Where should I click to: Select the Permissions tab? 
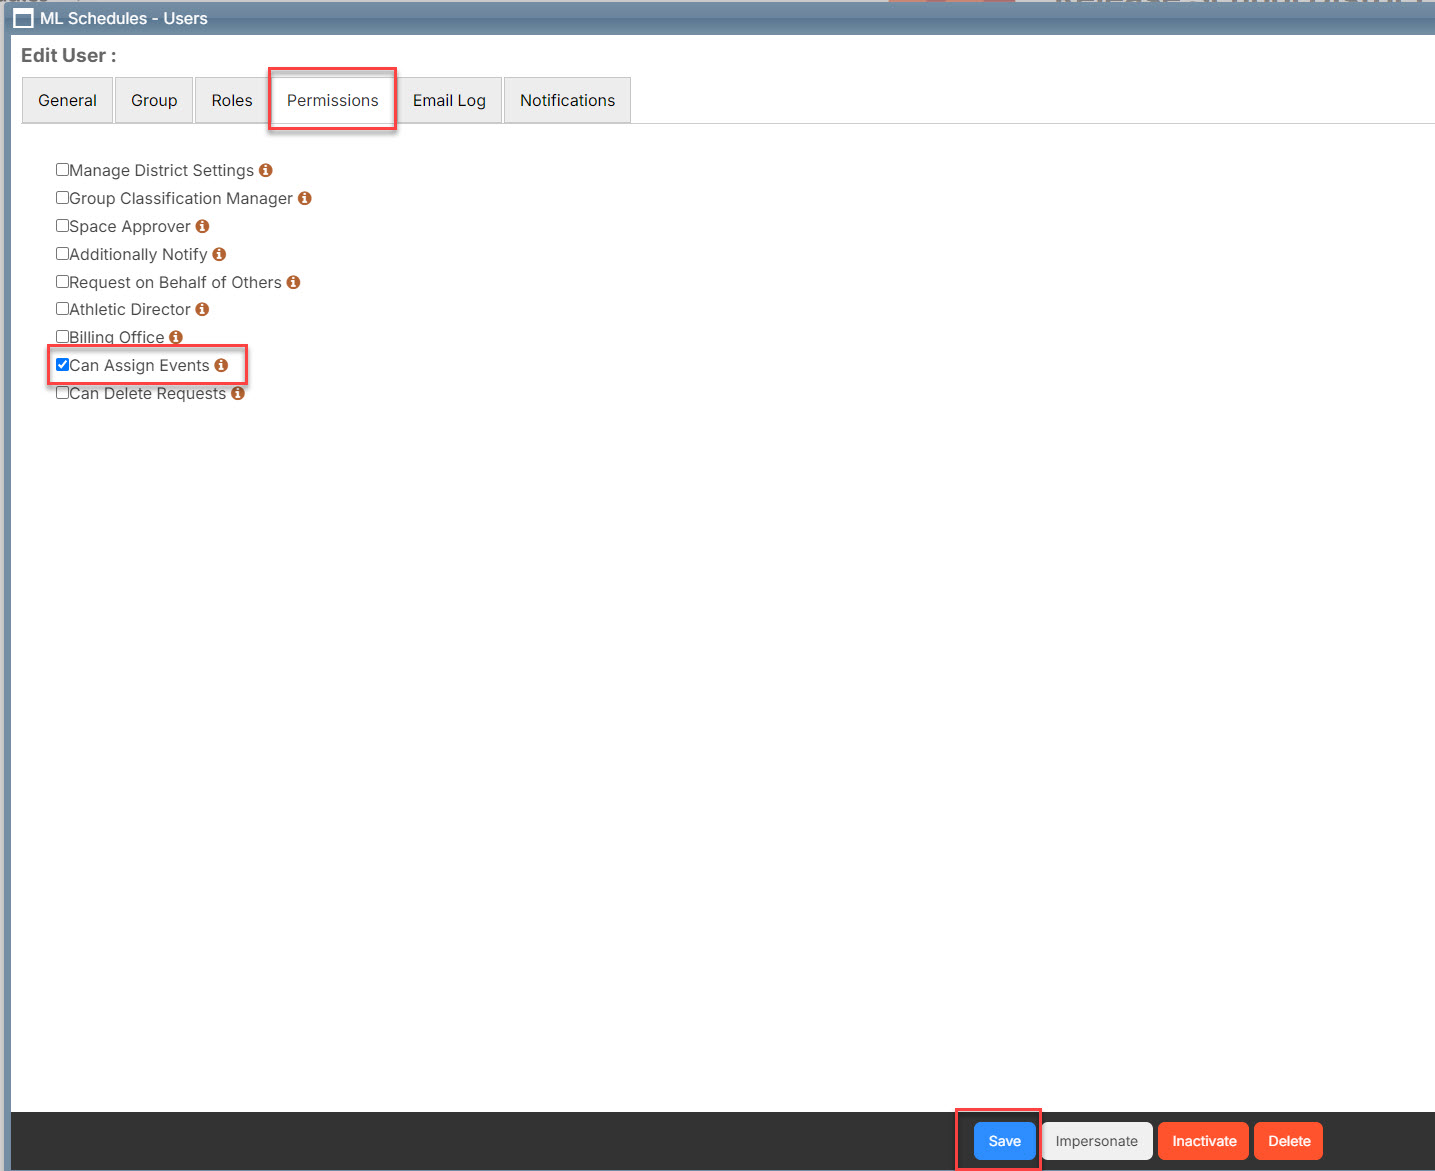click(x=333, y=100)
